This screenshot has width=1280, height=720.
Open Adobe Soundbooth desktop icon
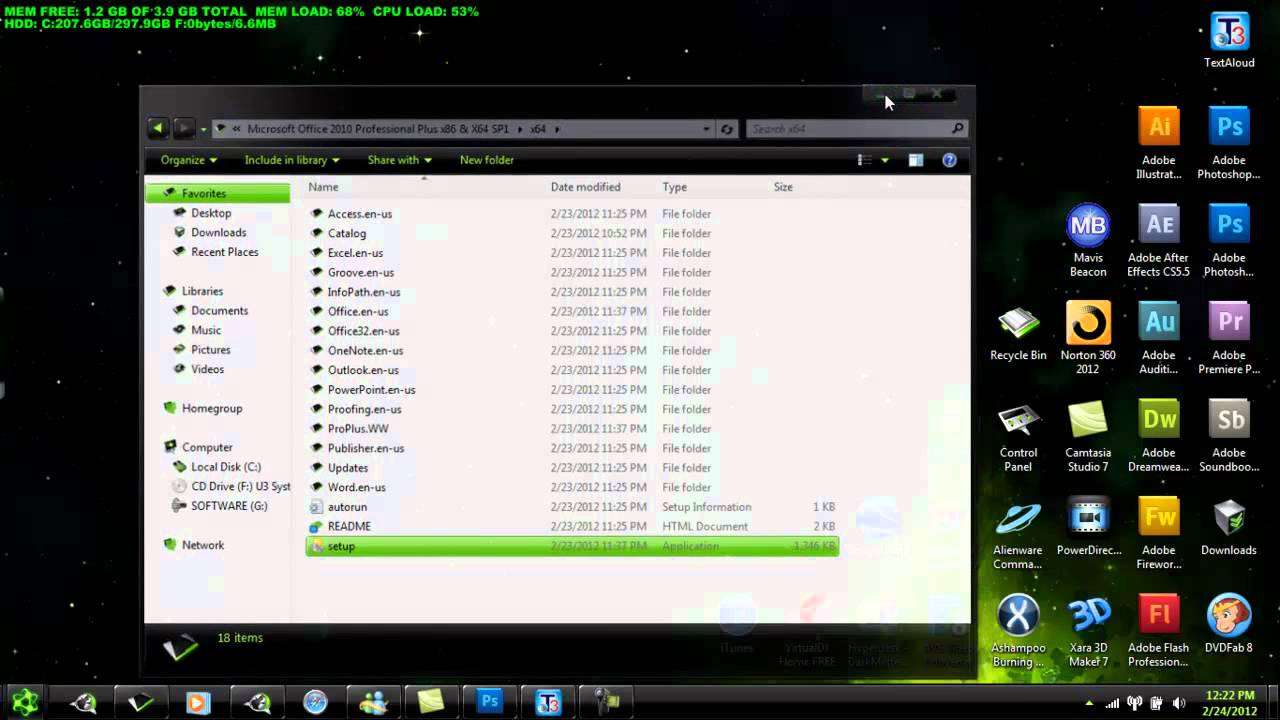(x=1229, y=436)
